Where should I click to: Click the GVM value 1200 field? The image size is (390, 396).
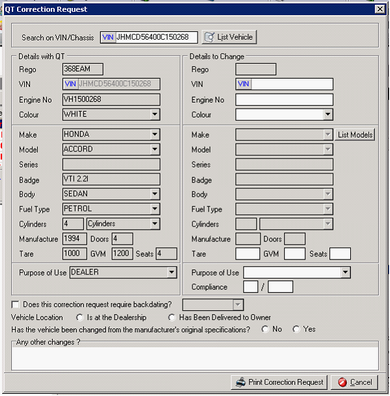click(x=122, y=254)
